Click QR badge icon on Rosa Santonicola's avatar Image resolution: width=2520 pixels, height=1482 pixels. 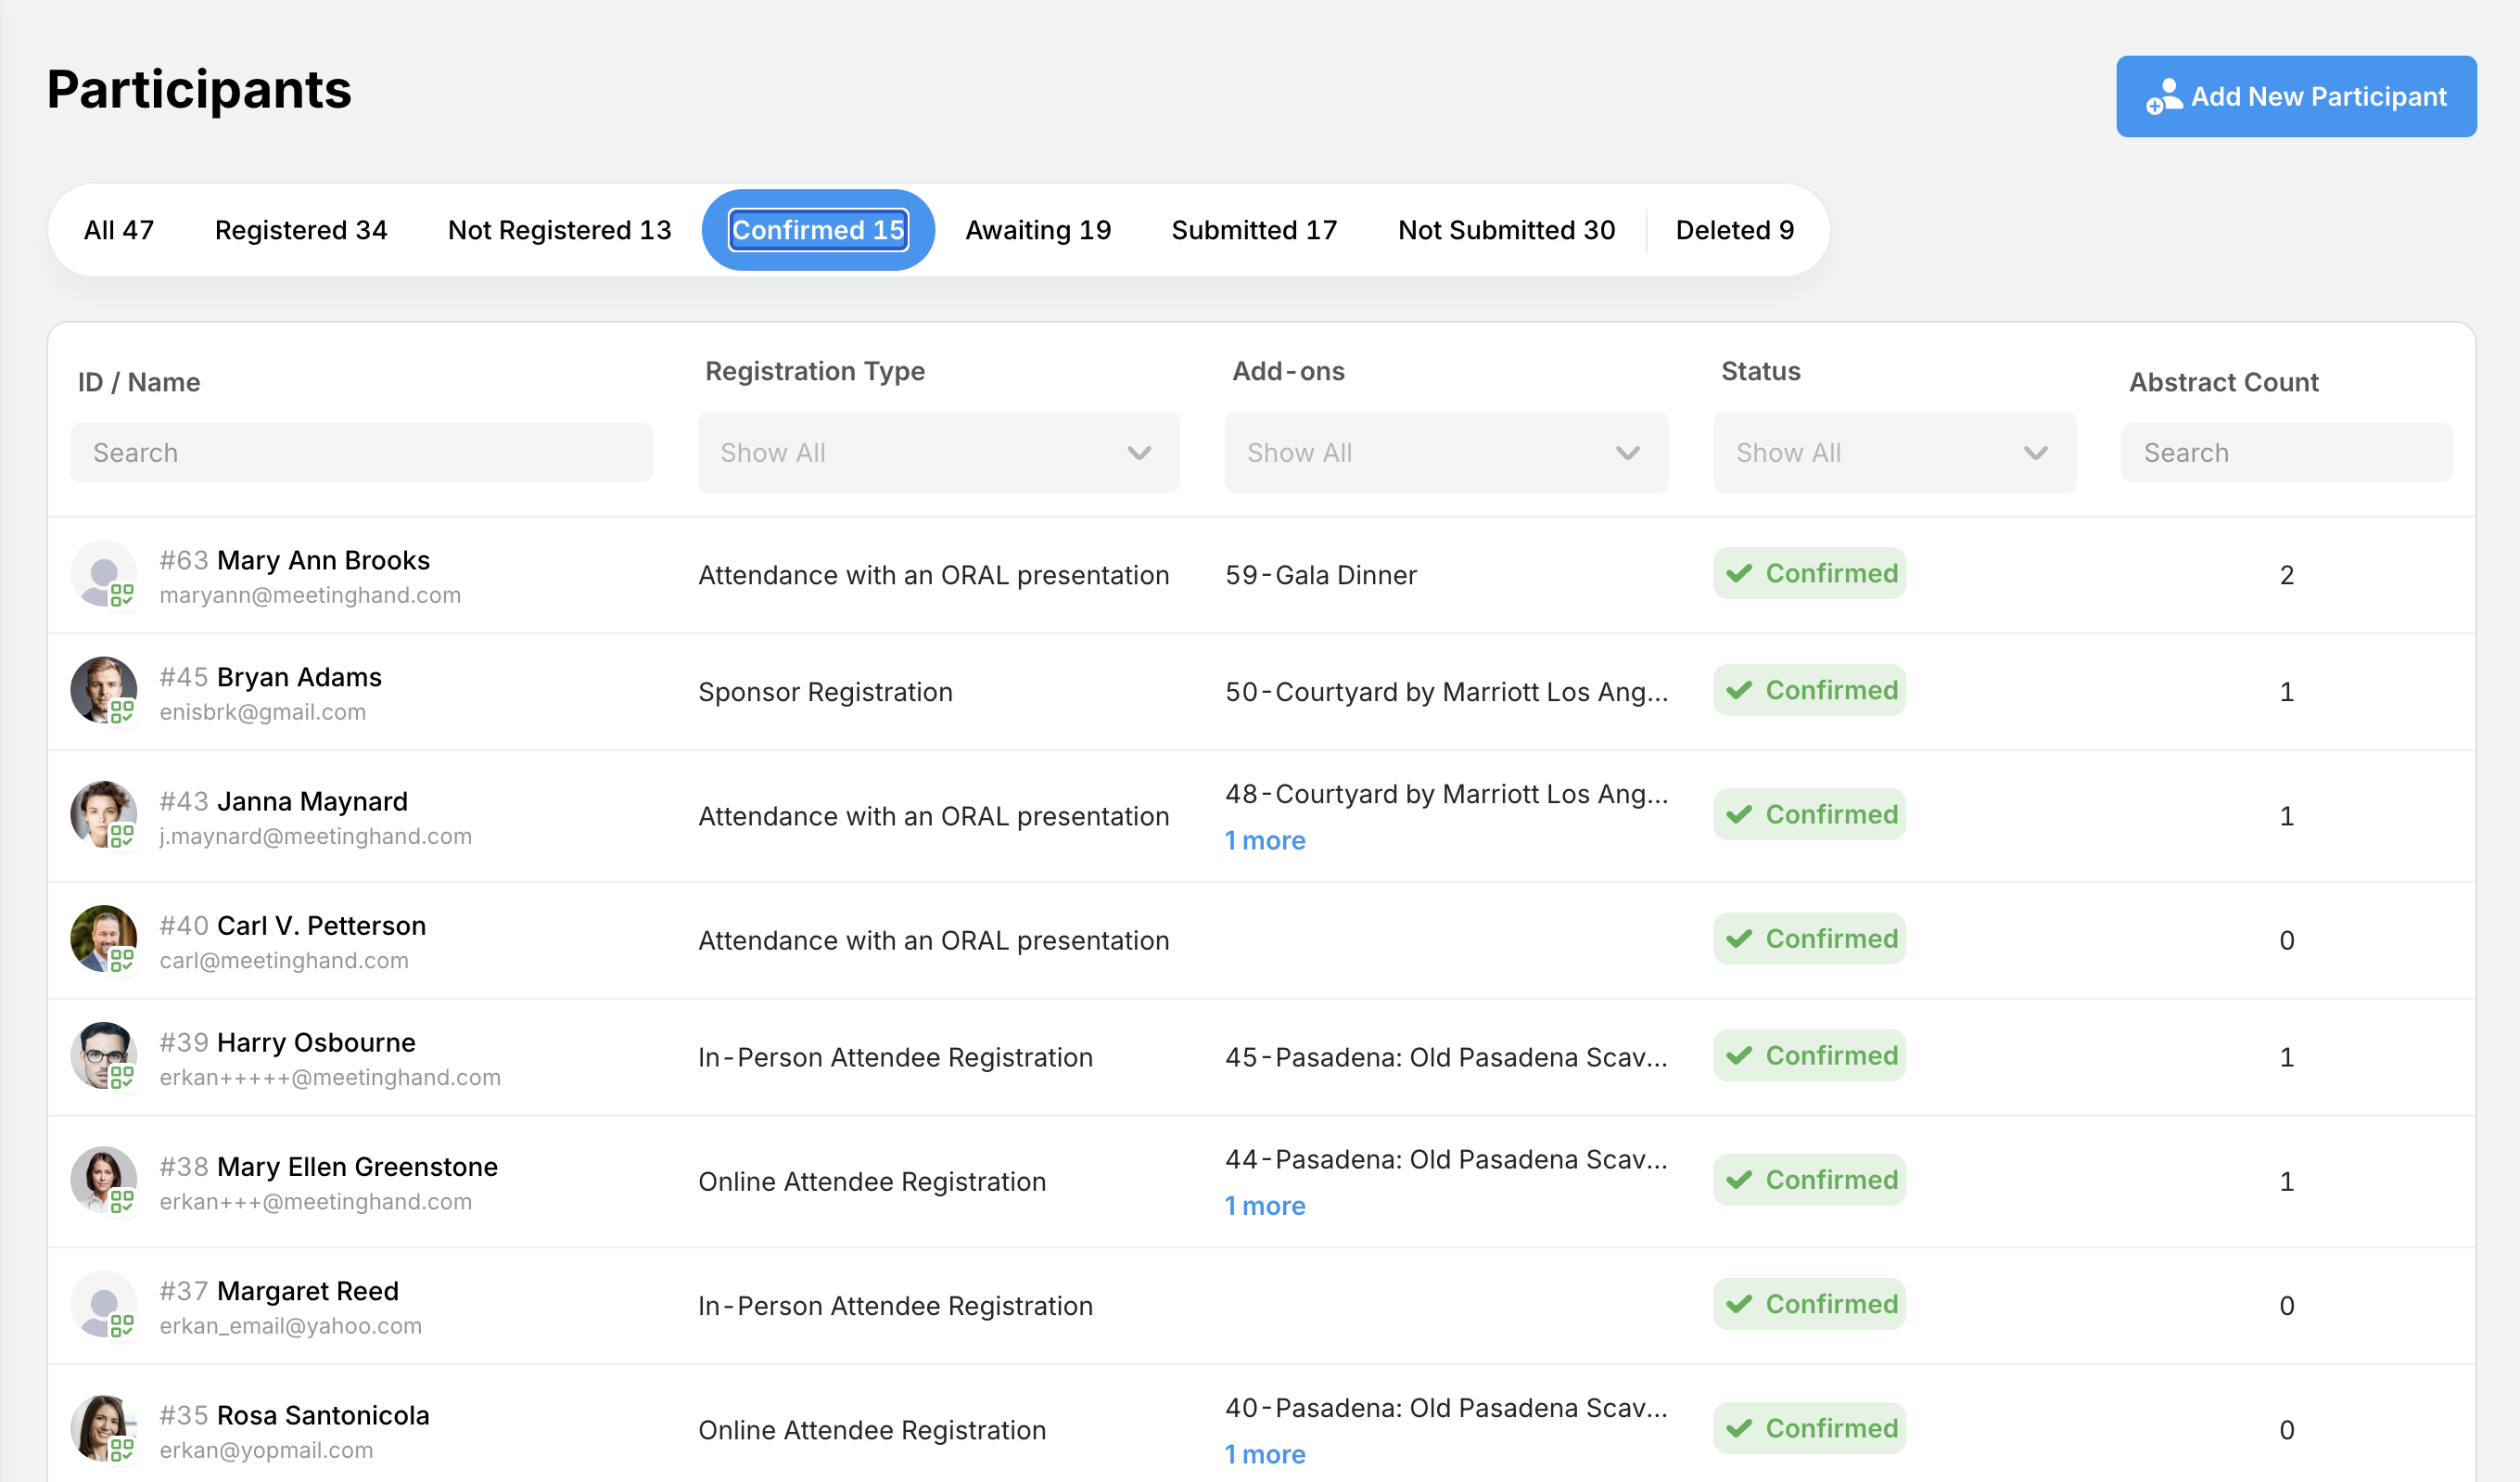tap(122, 1448)
